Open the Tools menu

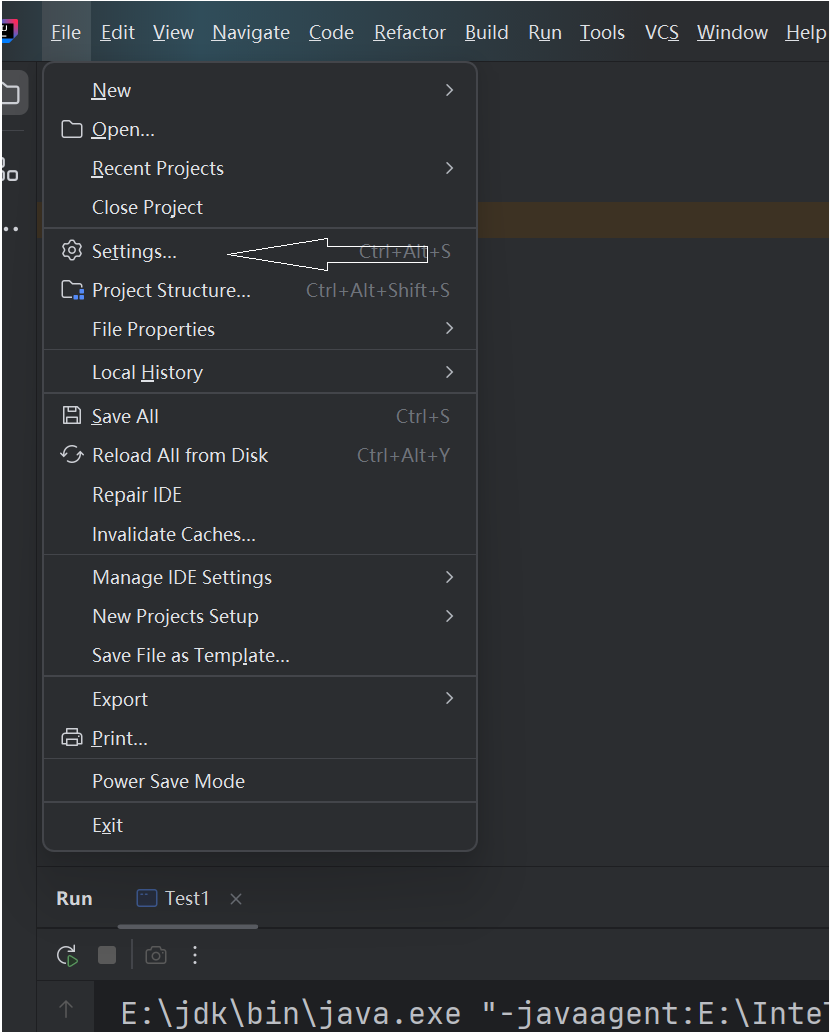click(x=602, y=32)
